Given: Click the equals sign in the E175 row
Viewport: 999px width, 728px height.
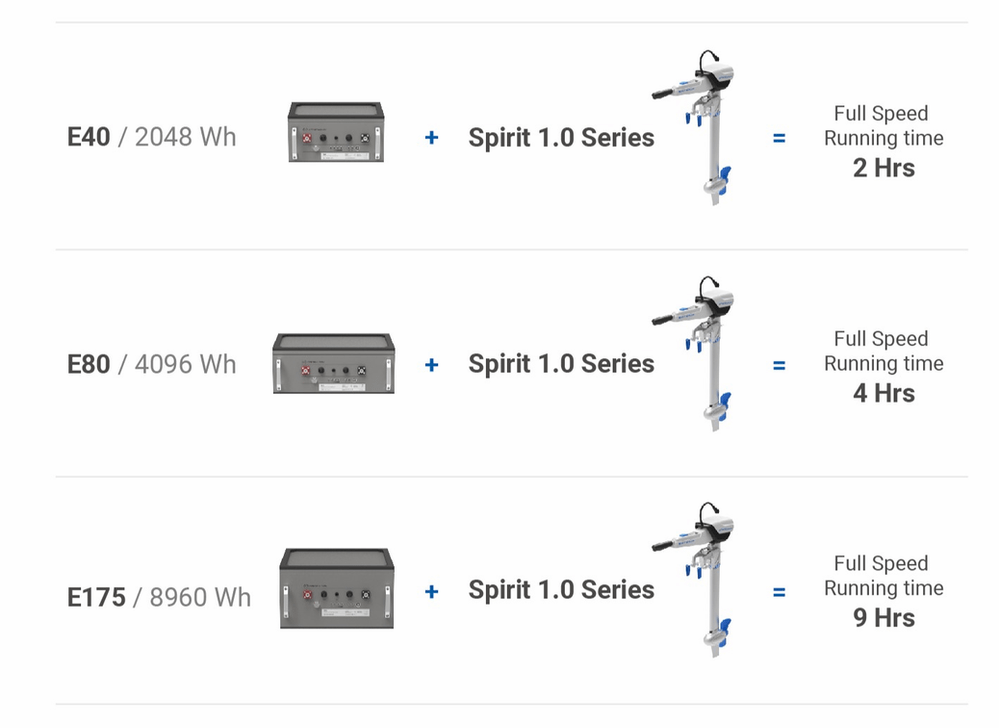Looking at the screenshot, I should 779,592.
